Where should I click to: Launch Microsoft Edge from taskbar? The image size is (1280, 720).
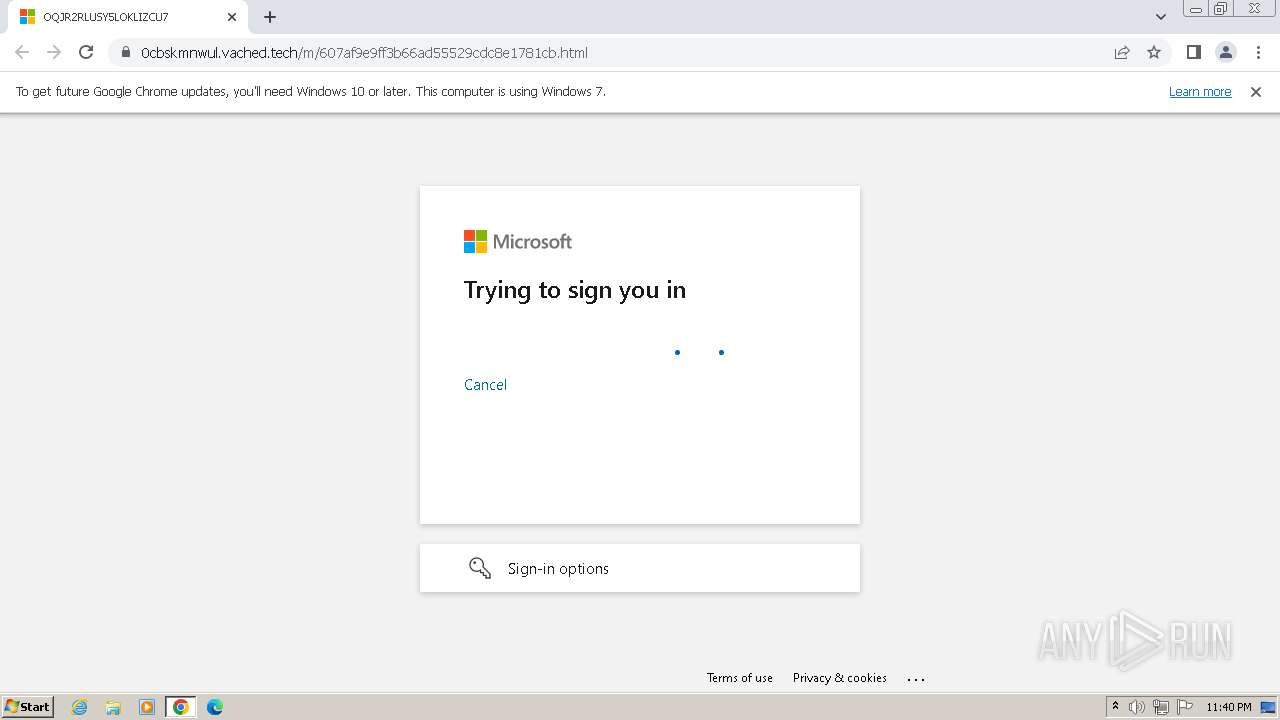(x=215, y=707)
